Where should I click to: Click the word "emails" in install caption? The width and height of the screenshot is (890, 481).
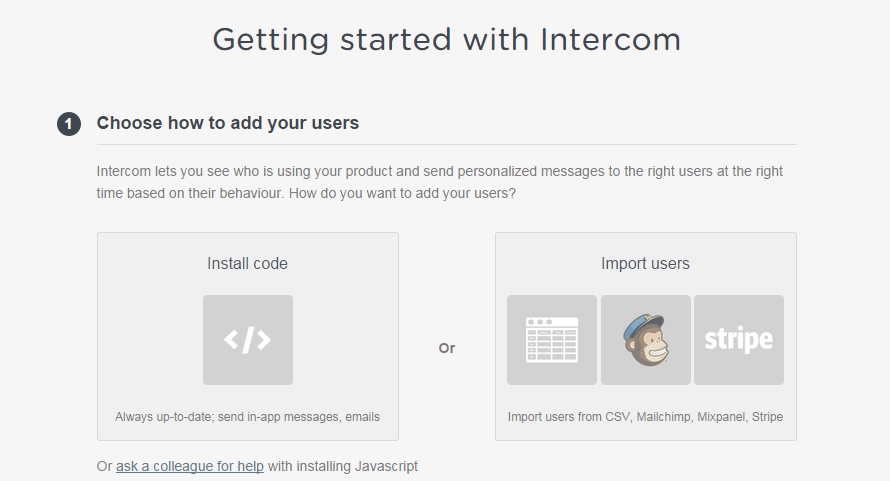pyautogui.click(x=360, y=416)
